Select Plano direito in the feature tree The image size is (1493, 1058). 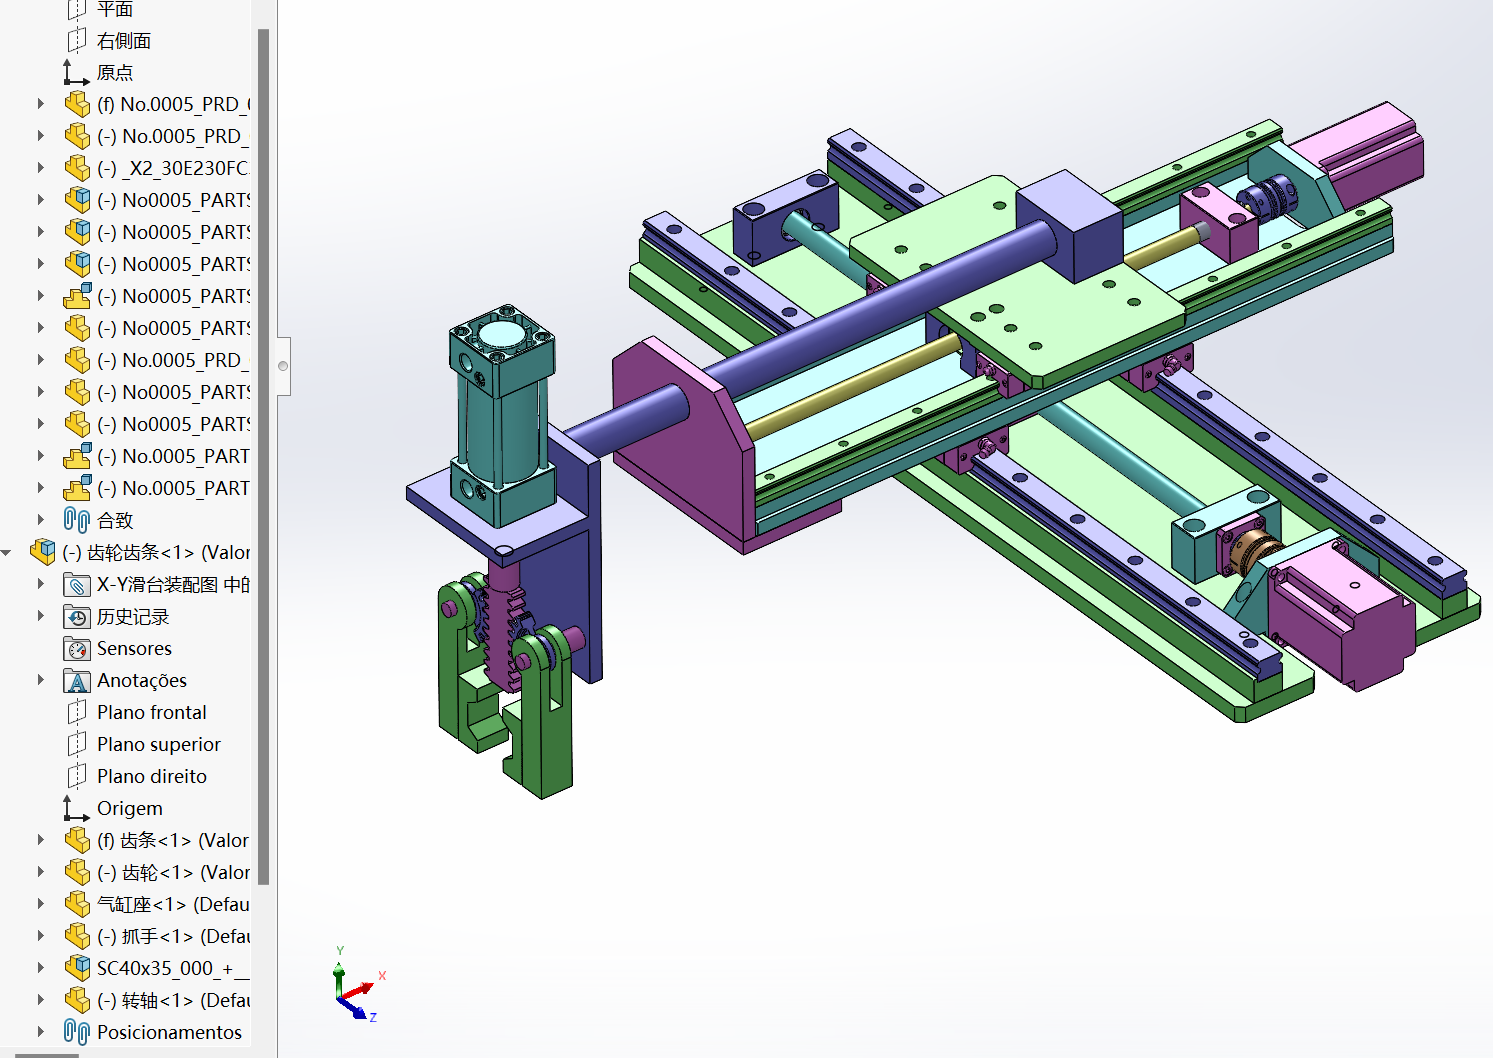pyautogui.click(x=151, y=777)
